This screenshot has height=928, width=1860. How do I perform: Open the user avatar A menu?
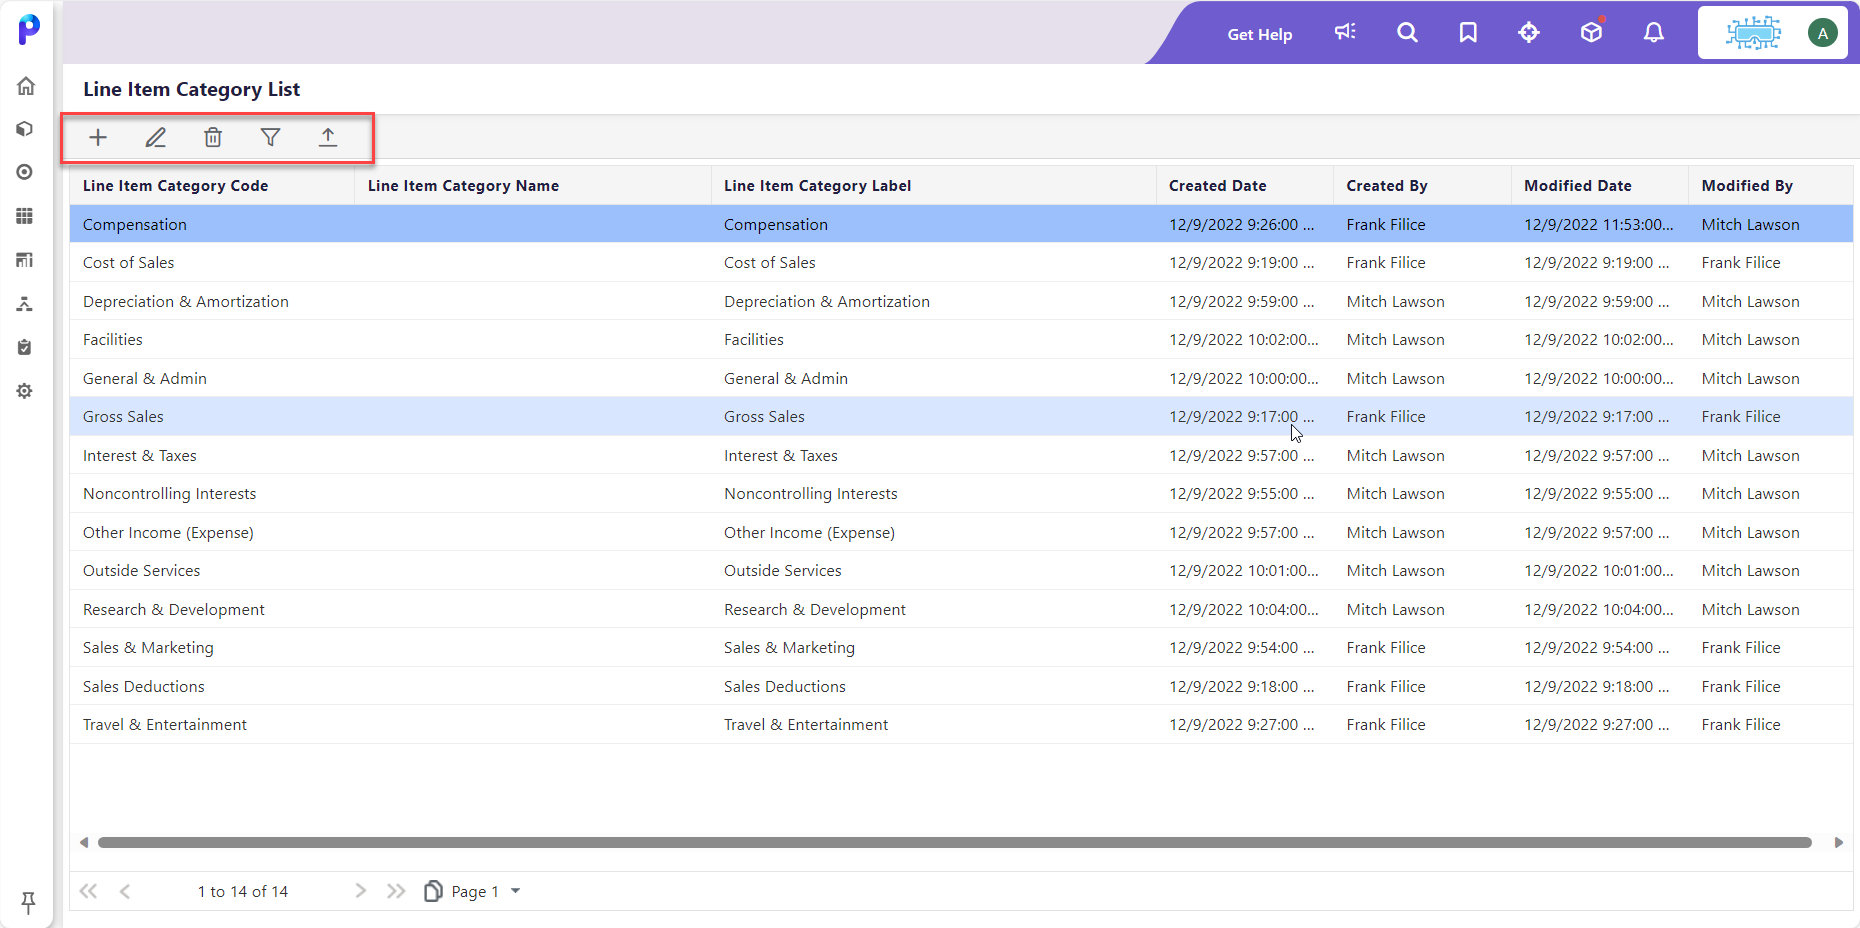point(1823,33)
